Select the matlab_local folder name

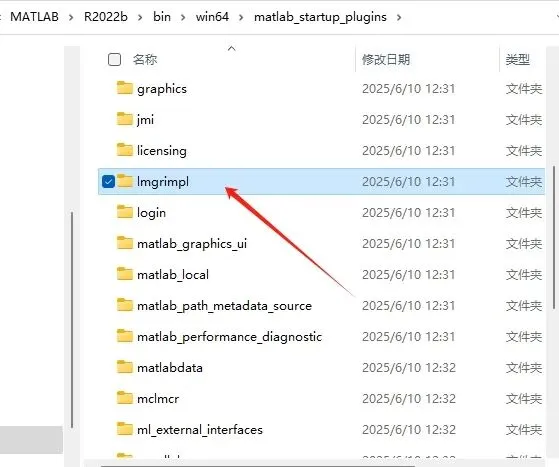[173, 274]
